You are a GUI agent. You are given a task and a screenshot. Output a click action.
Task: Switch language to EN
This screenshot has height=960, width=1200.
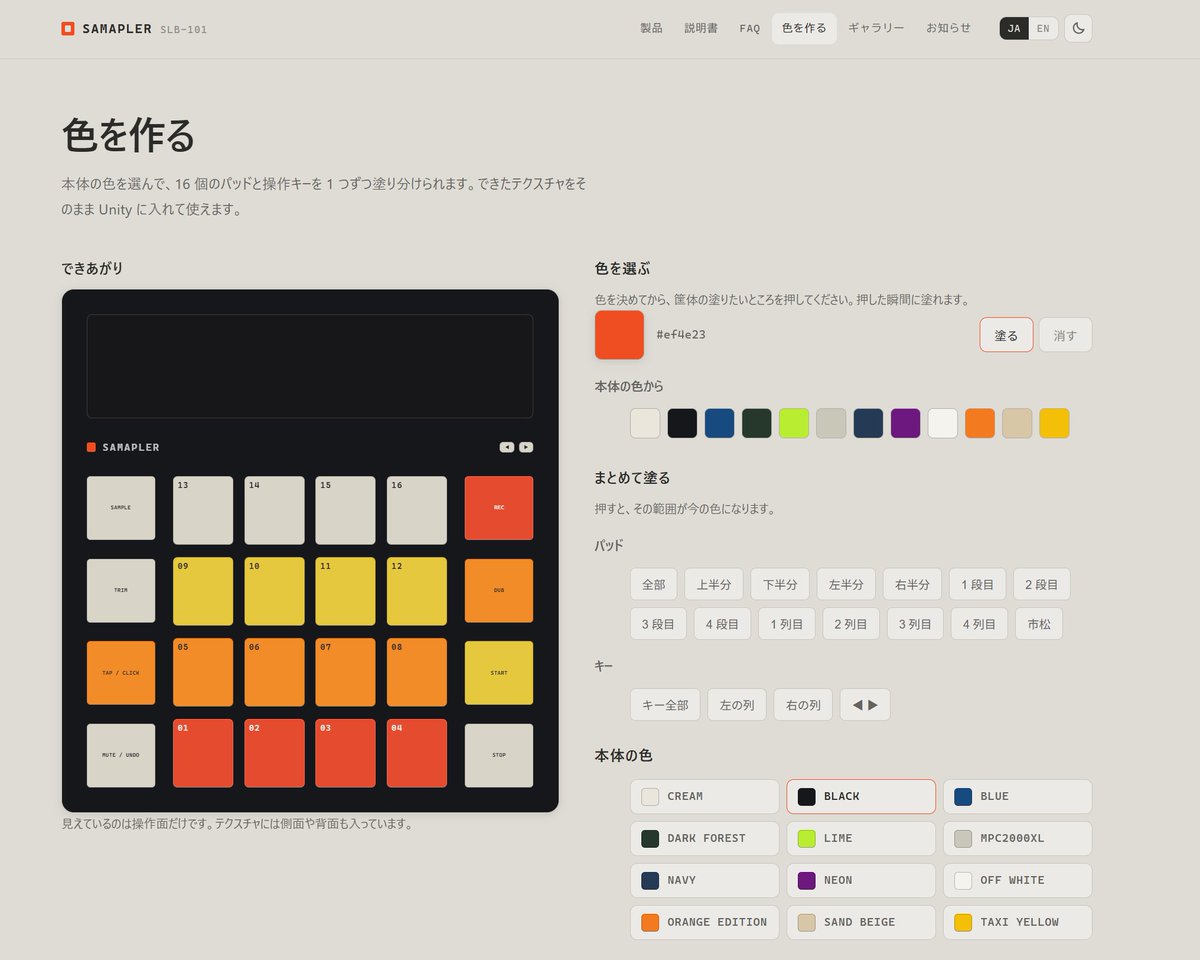[x=1043, y=28]
